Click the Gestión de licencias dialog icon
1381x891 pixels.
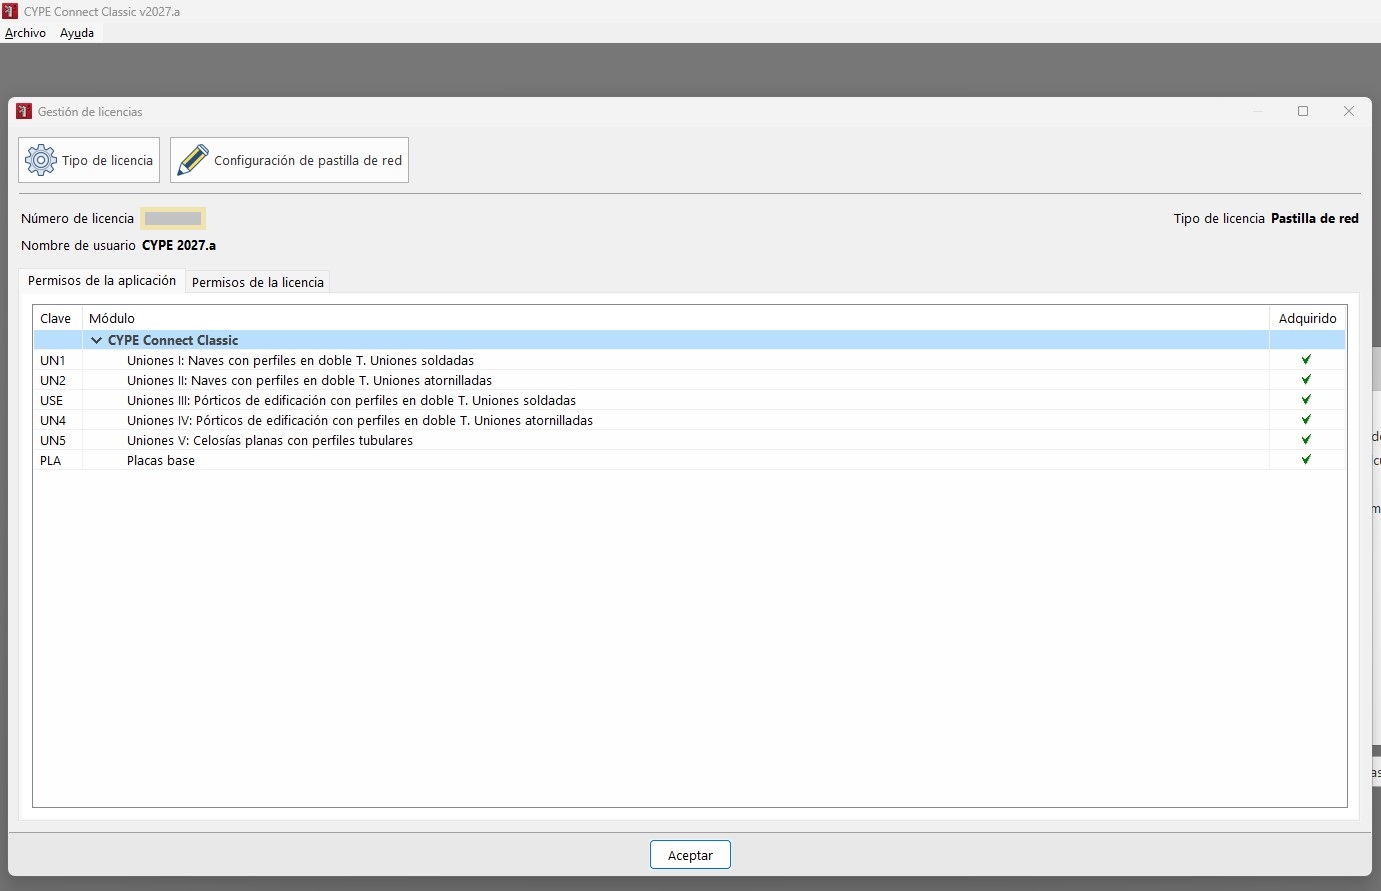pos(24,111)
